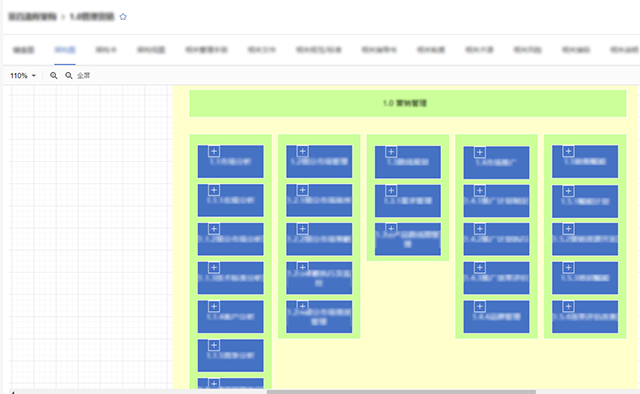
Task: Expand the 1.2.1 block plus icon
Action: (x=302, y=190)
